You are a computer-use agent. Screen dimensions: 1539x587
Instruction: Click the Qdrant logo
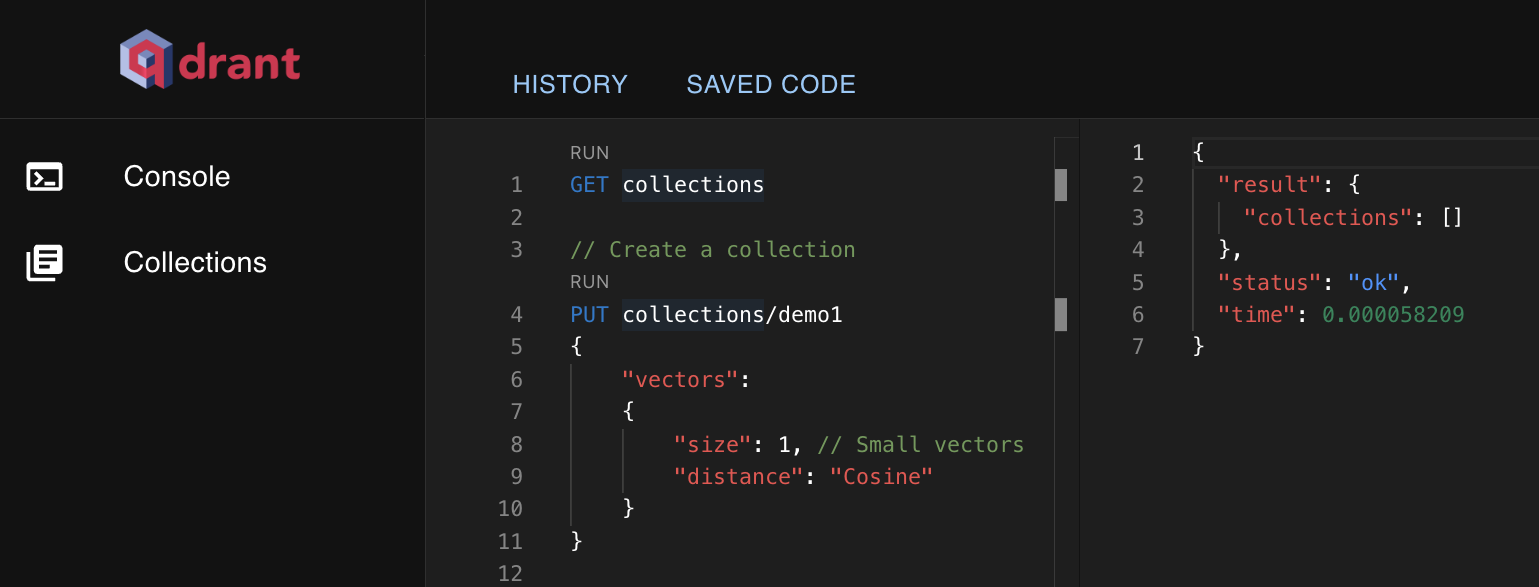point(210,59)
